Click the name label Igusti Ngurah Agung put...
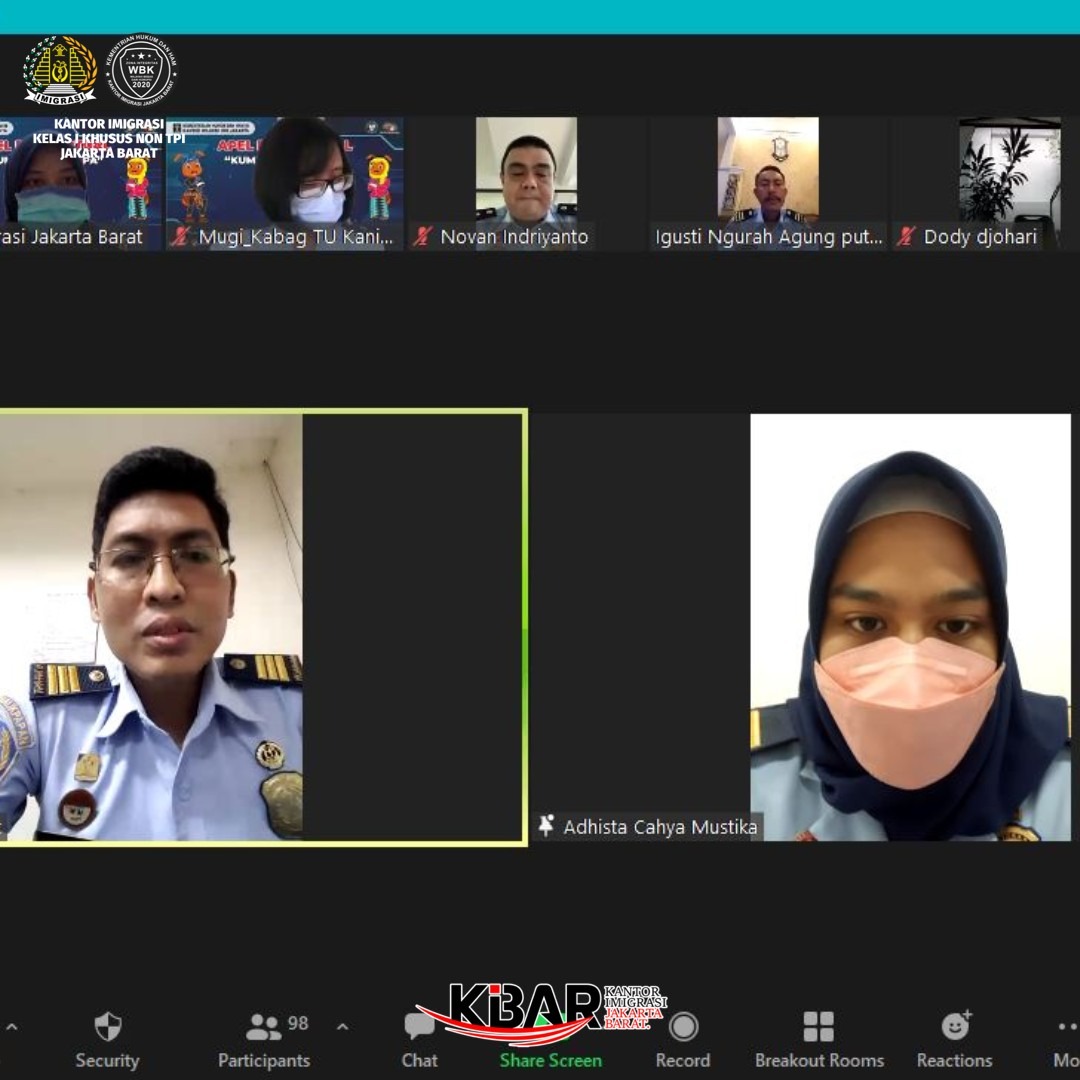1080x1080 pixels. (x=768, y=237)
